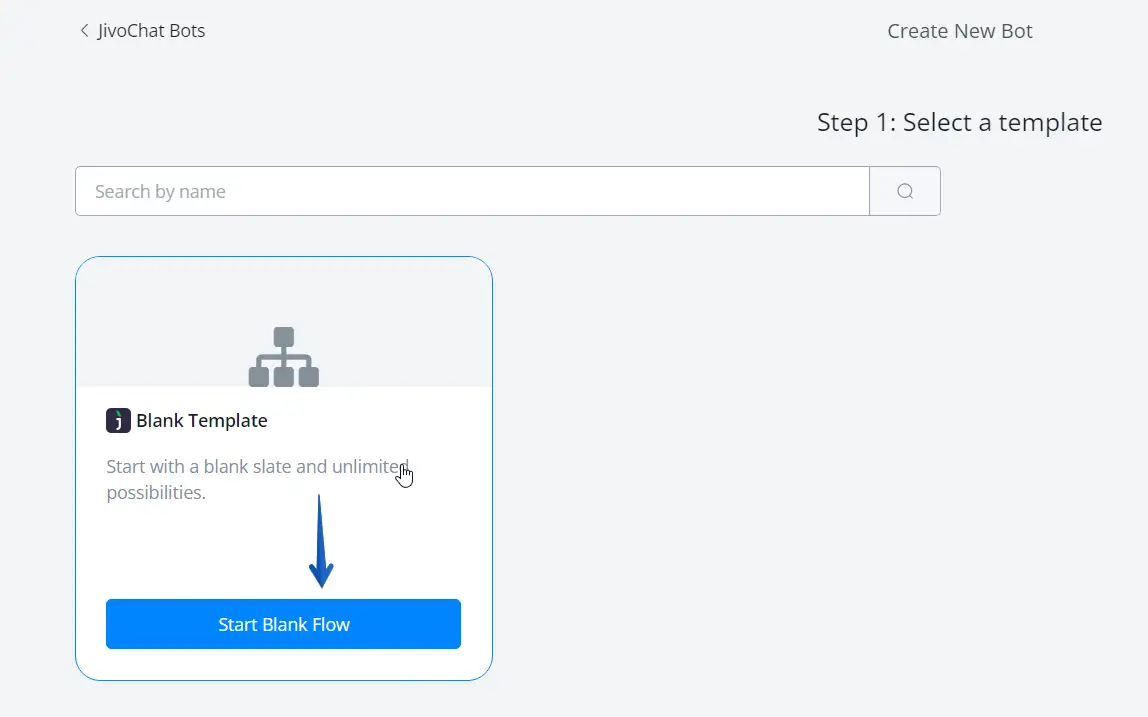Image resolution: width=1148 pixels, height=717 pixels.
Task: Click the word "possibilities." in the card
Action: click(x=156, y=493)
